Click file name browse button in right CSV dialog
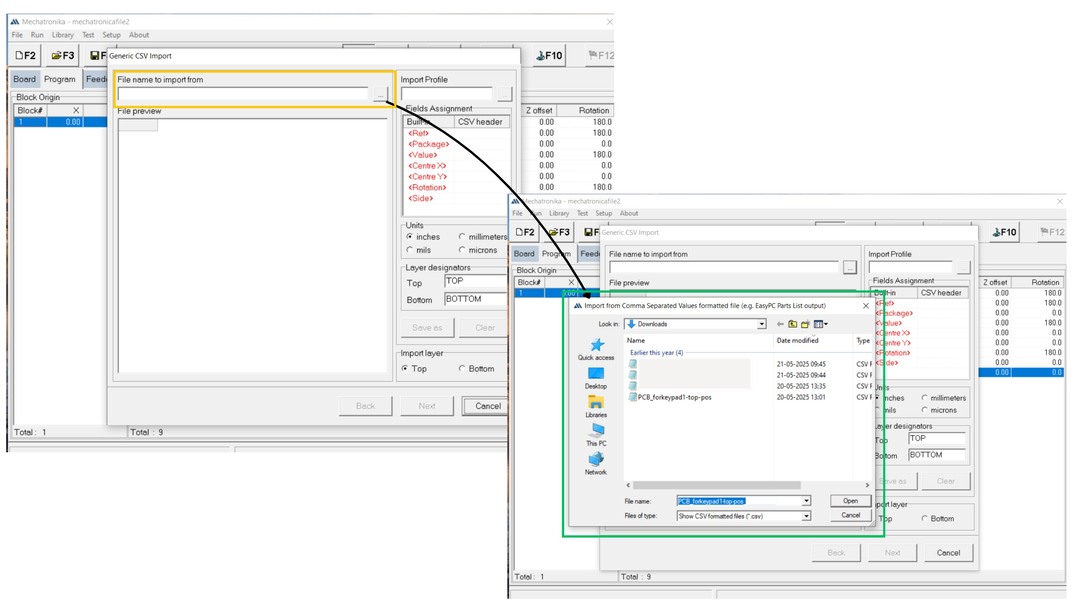This screenshot has width=1080, height=600. tap(849, 267)
